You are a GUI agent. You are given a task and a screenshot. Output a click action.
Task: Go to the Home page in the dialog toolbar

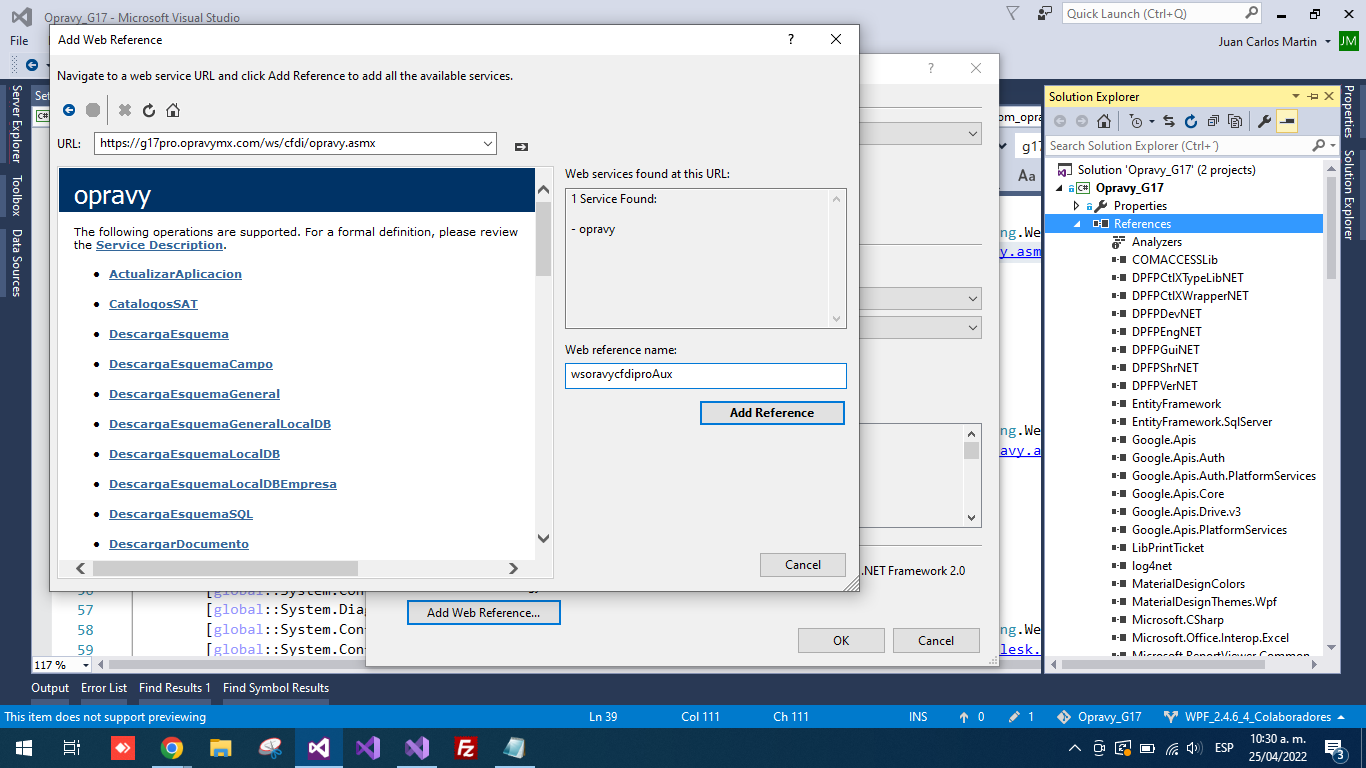173,110
